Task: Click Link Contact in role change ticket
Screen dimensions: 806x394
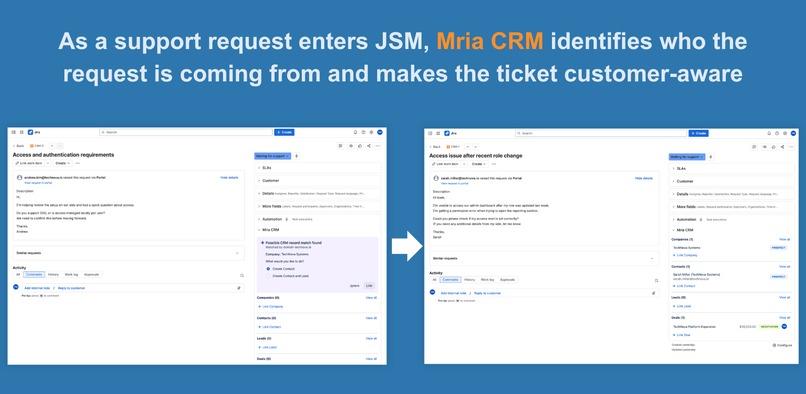Action: point(684,286)
